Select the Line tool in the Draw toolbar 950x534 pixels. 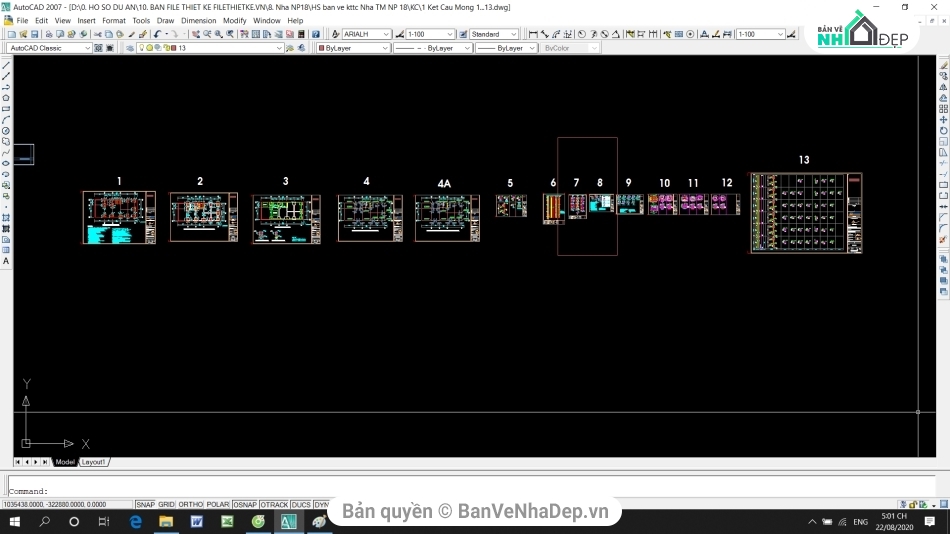click(6, 65)
